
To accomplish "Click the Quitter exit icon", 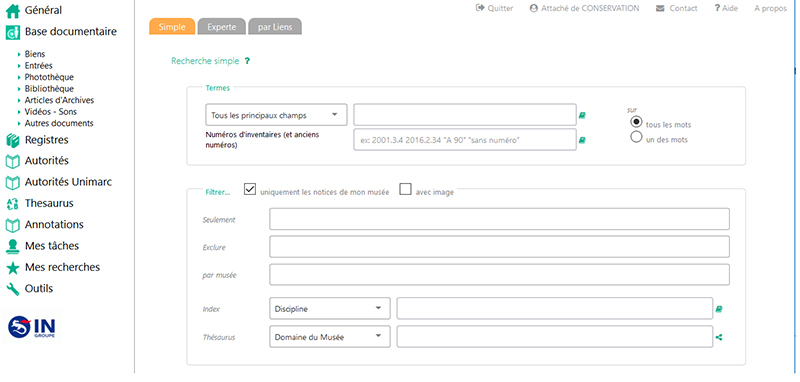I will tap(480, 8).
